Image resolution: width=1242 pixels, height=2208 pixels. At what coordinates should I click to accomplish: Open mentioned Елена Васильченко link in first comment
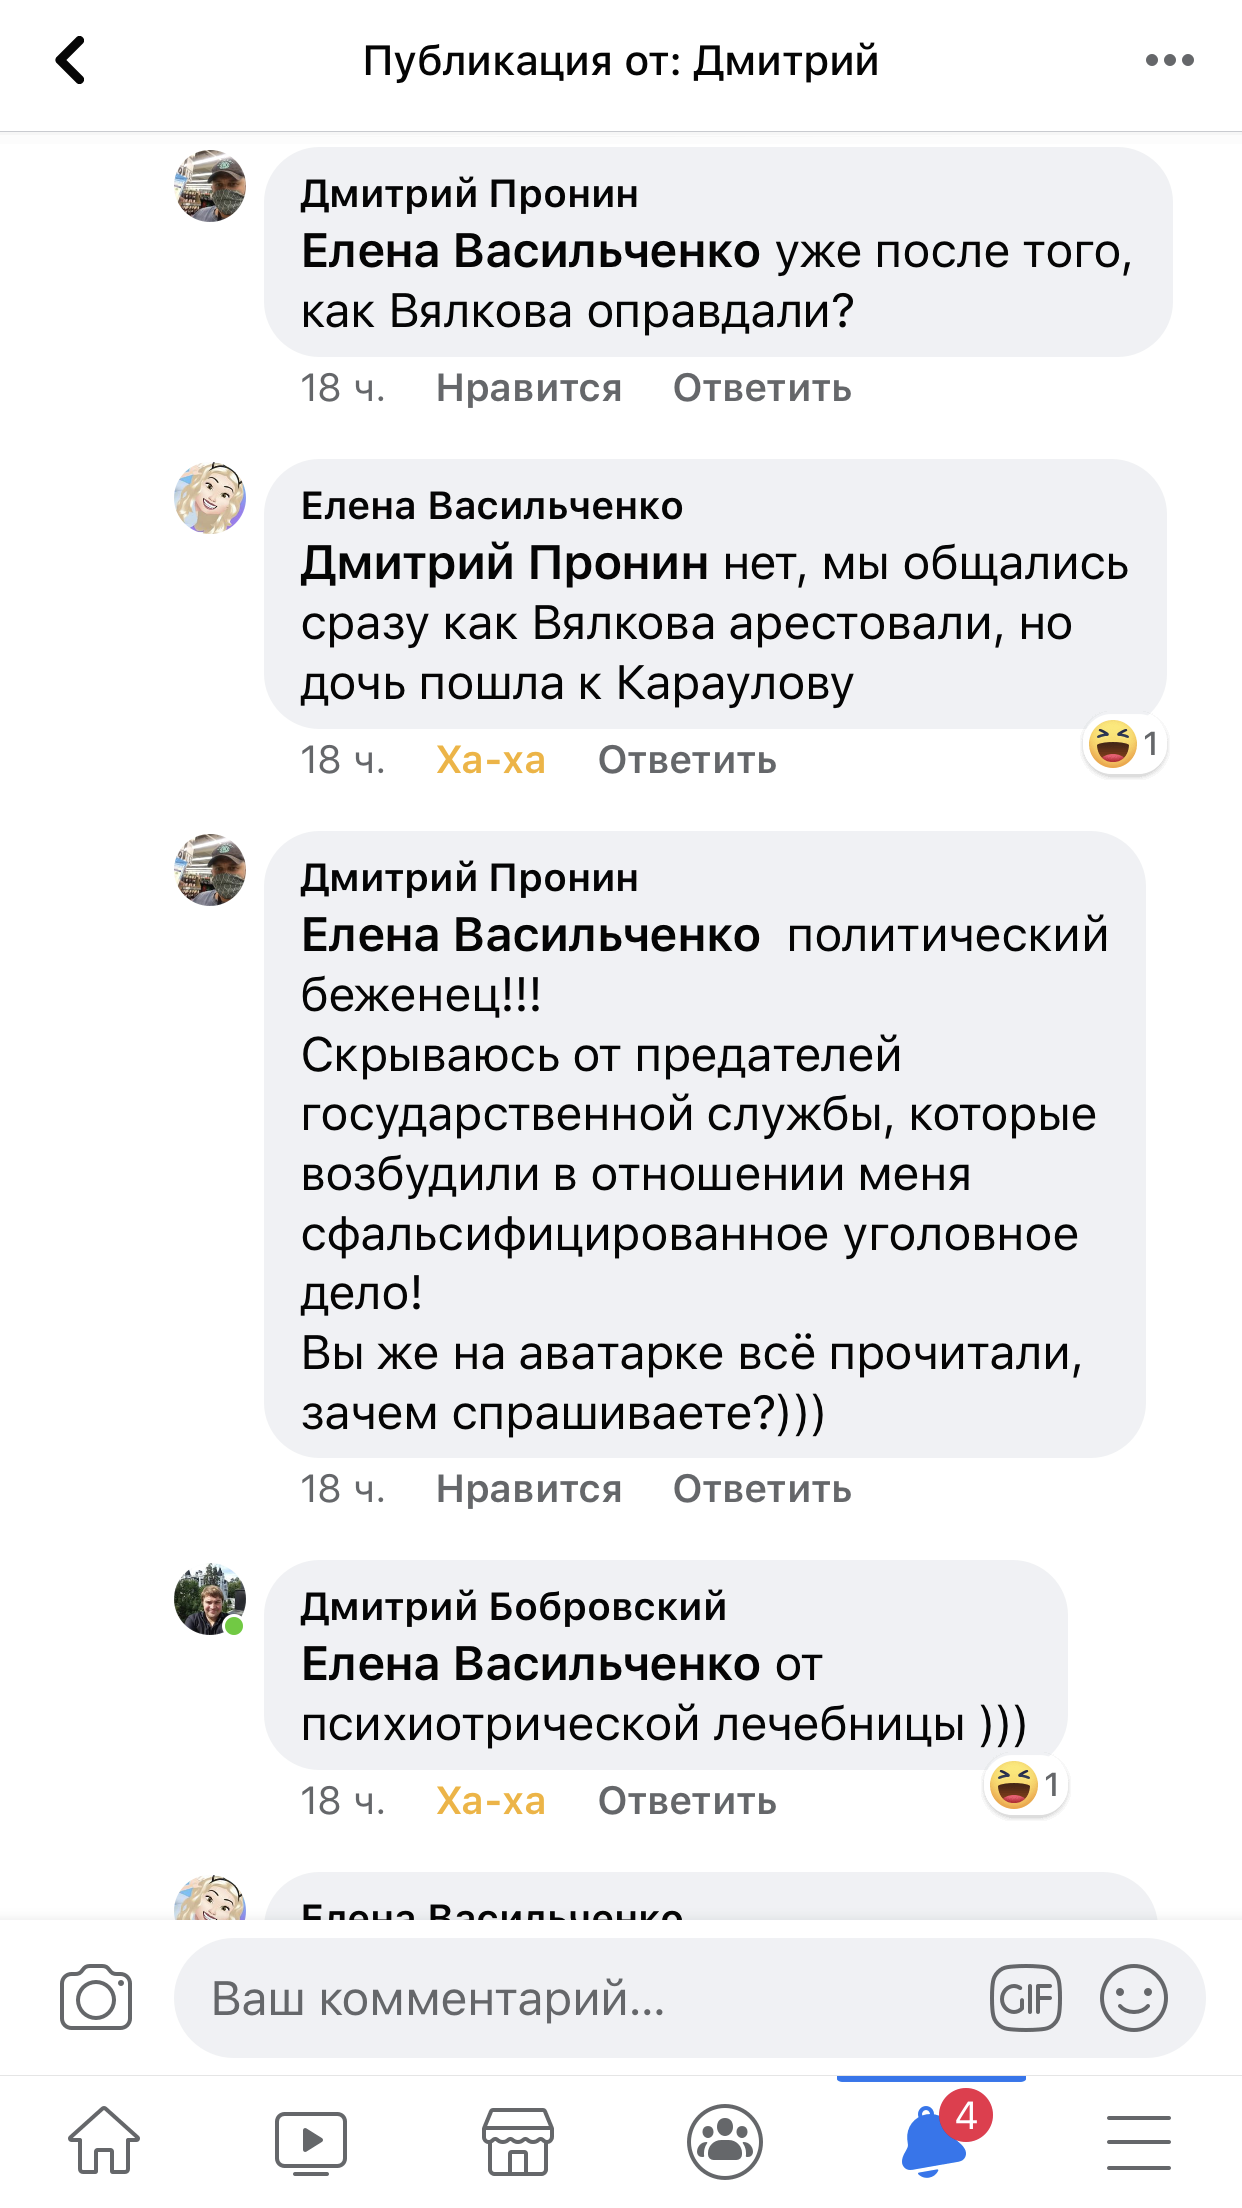pyautogui.click(x=530, y=252)
